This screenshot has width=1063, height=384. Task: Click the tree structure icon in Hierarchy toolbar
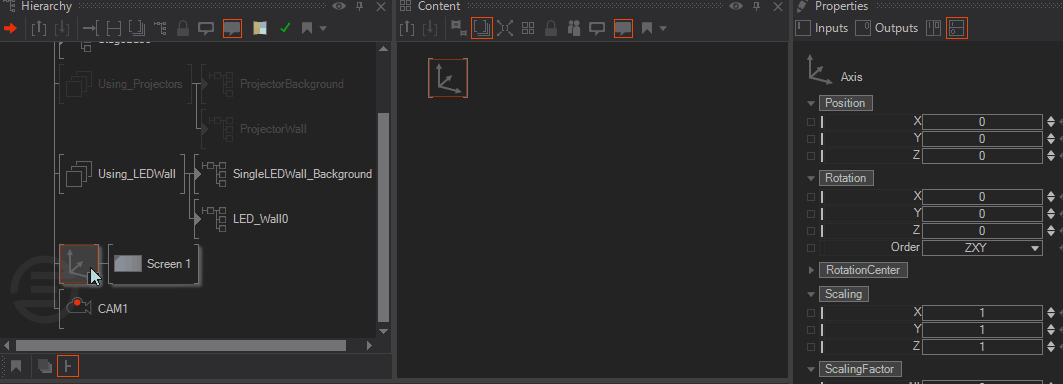click(160, 28)
